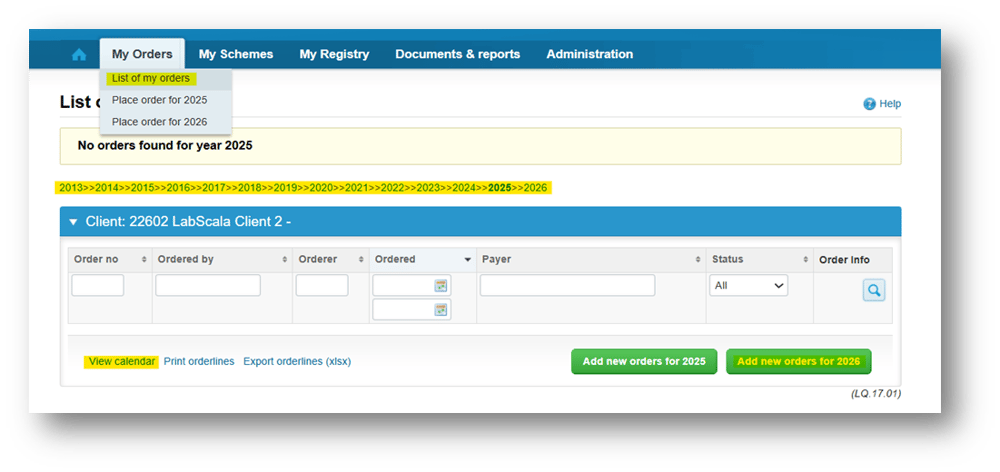
Task: Open the first Ordered date calendar picker
Action: tap(441, 286)
